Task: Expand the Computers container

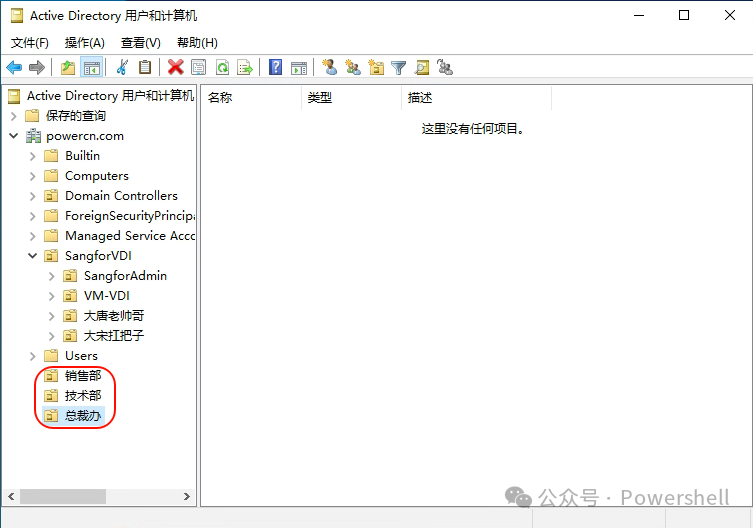Action: 33,176
